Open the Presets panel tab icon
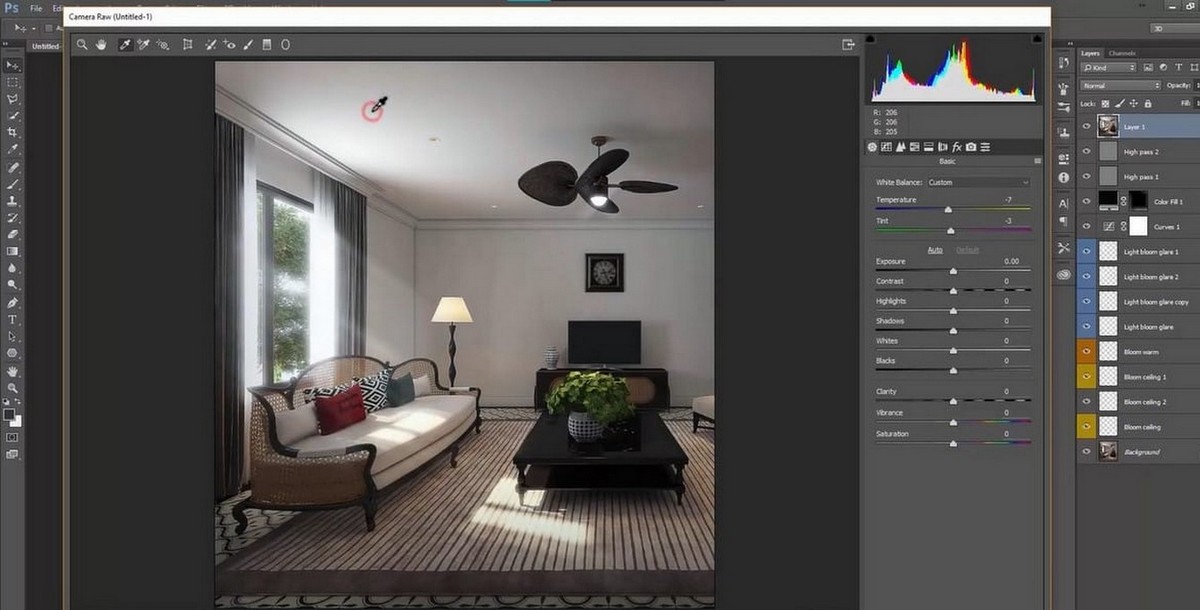The width and height of the screenshot is (1200, 610). pos(985,147)
